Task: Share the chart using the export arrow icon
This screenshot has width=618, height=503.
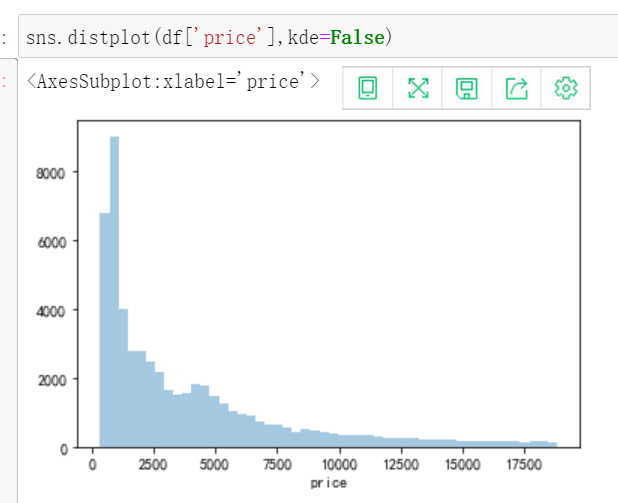Action: [516, 88]
